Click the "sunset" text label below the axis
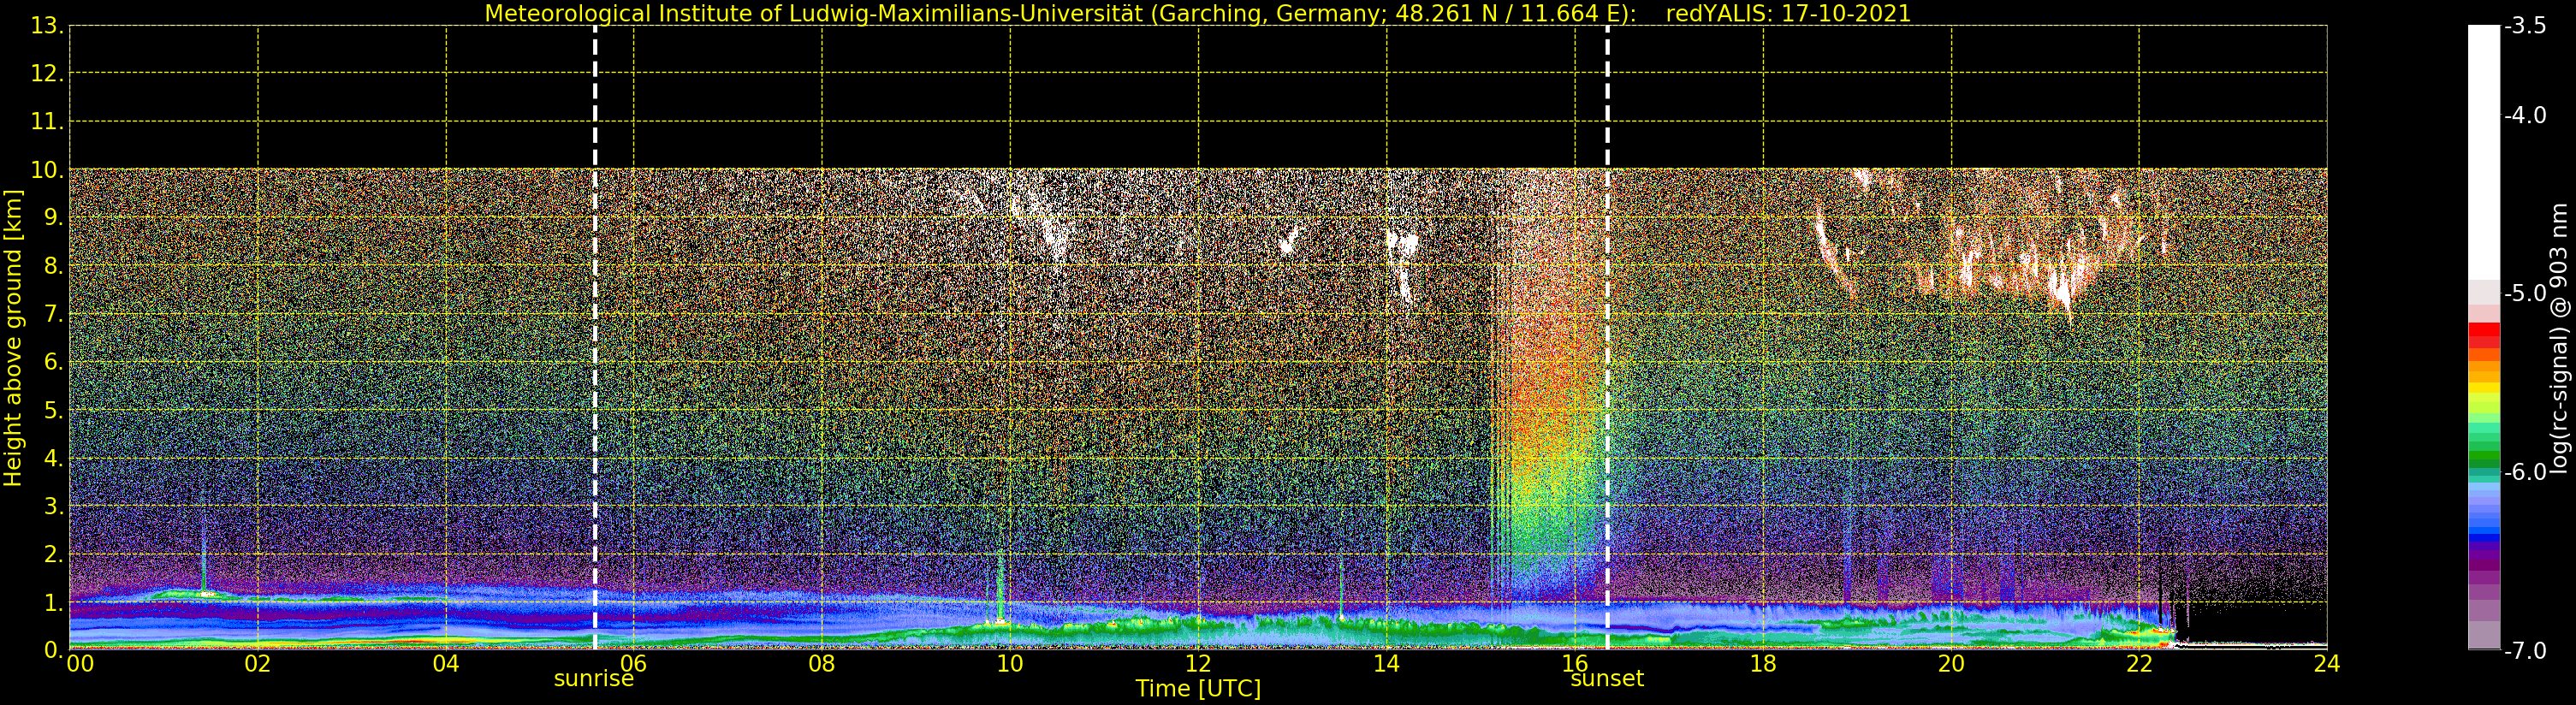The image size is (2576, 705). (x=1606, y=679)
